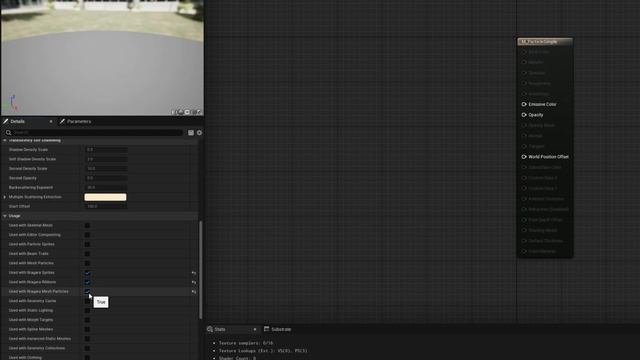640x360 pixels.
Task: Enable Used with Morph Targets
Action: point(87,320)
